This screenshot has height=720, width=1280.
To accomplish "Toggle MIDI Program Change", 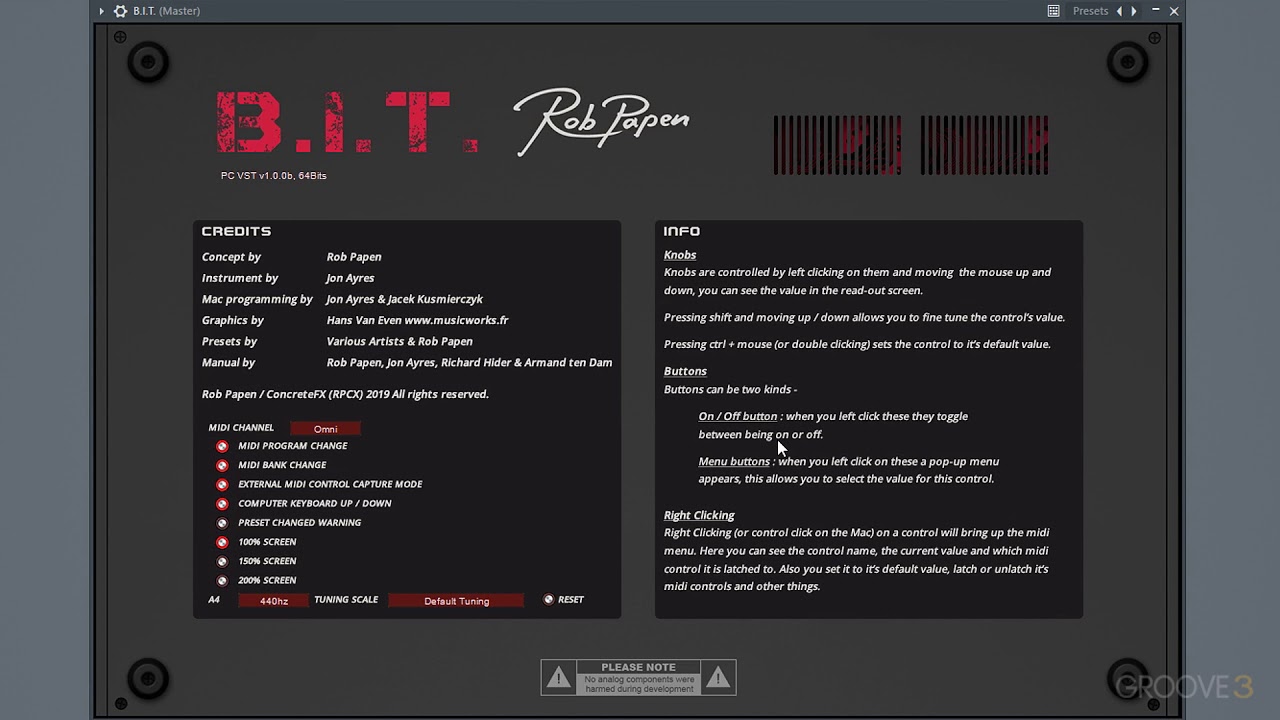I will [x=222, y=446].
